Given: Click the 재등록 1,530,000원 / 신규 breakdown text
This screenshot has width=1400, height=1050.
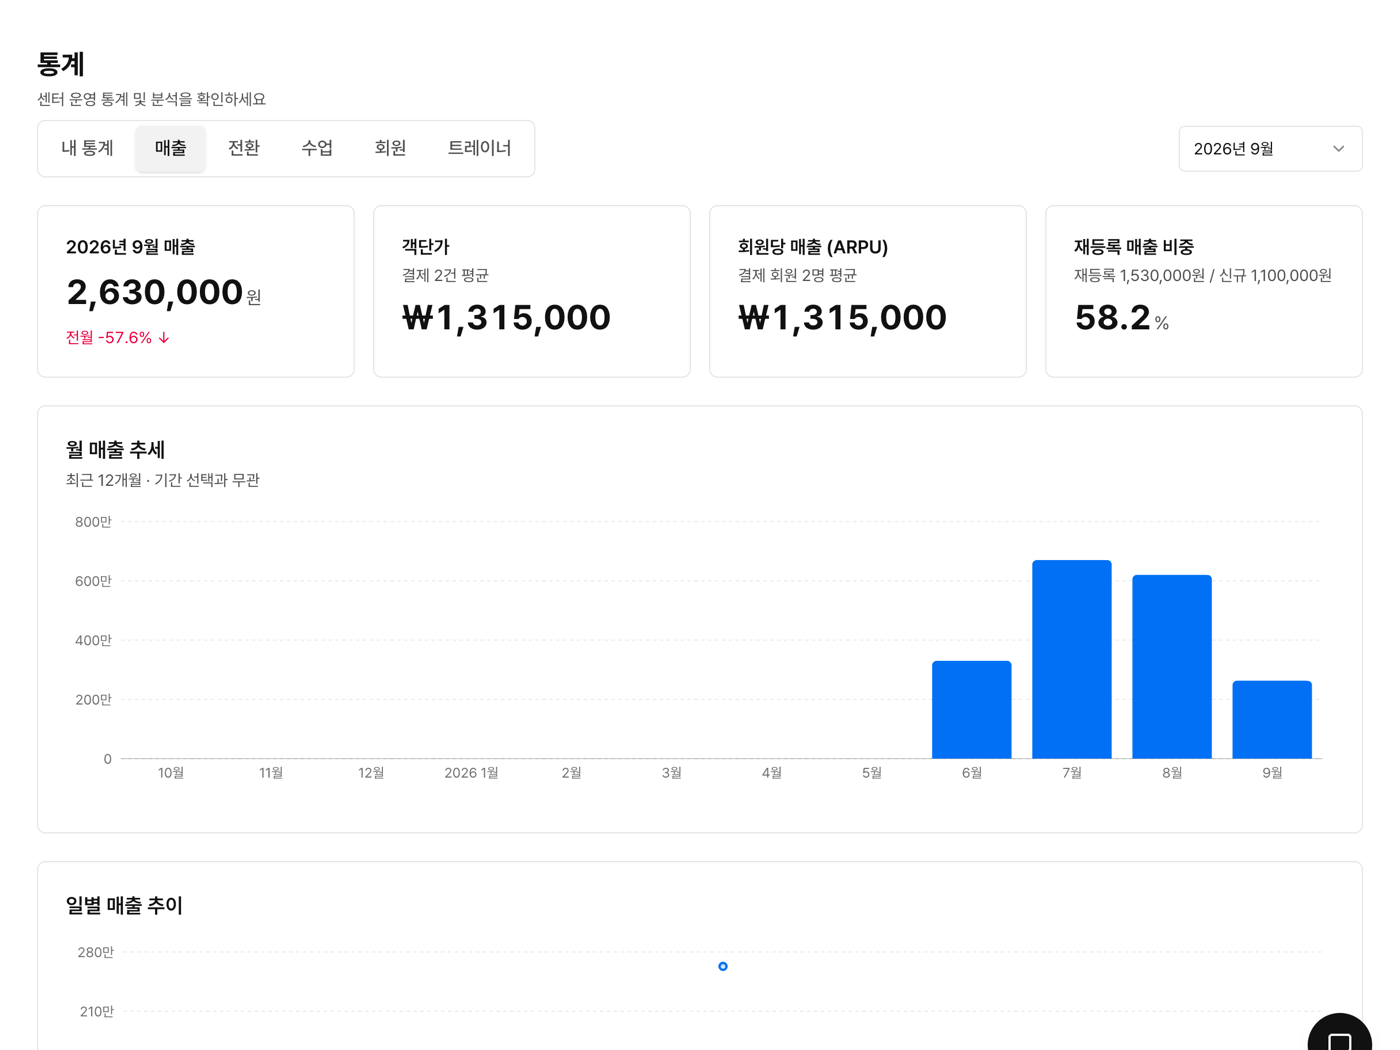Looking at the screenshot, I should click(x=1203, y=275).
